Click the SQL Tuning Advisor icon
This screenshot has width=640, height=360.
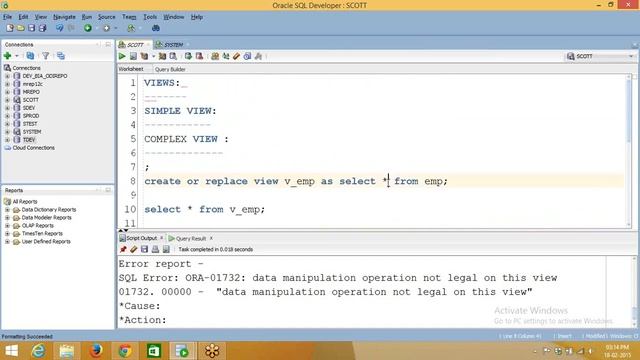pyautogui.click(x=173, y=56)
